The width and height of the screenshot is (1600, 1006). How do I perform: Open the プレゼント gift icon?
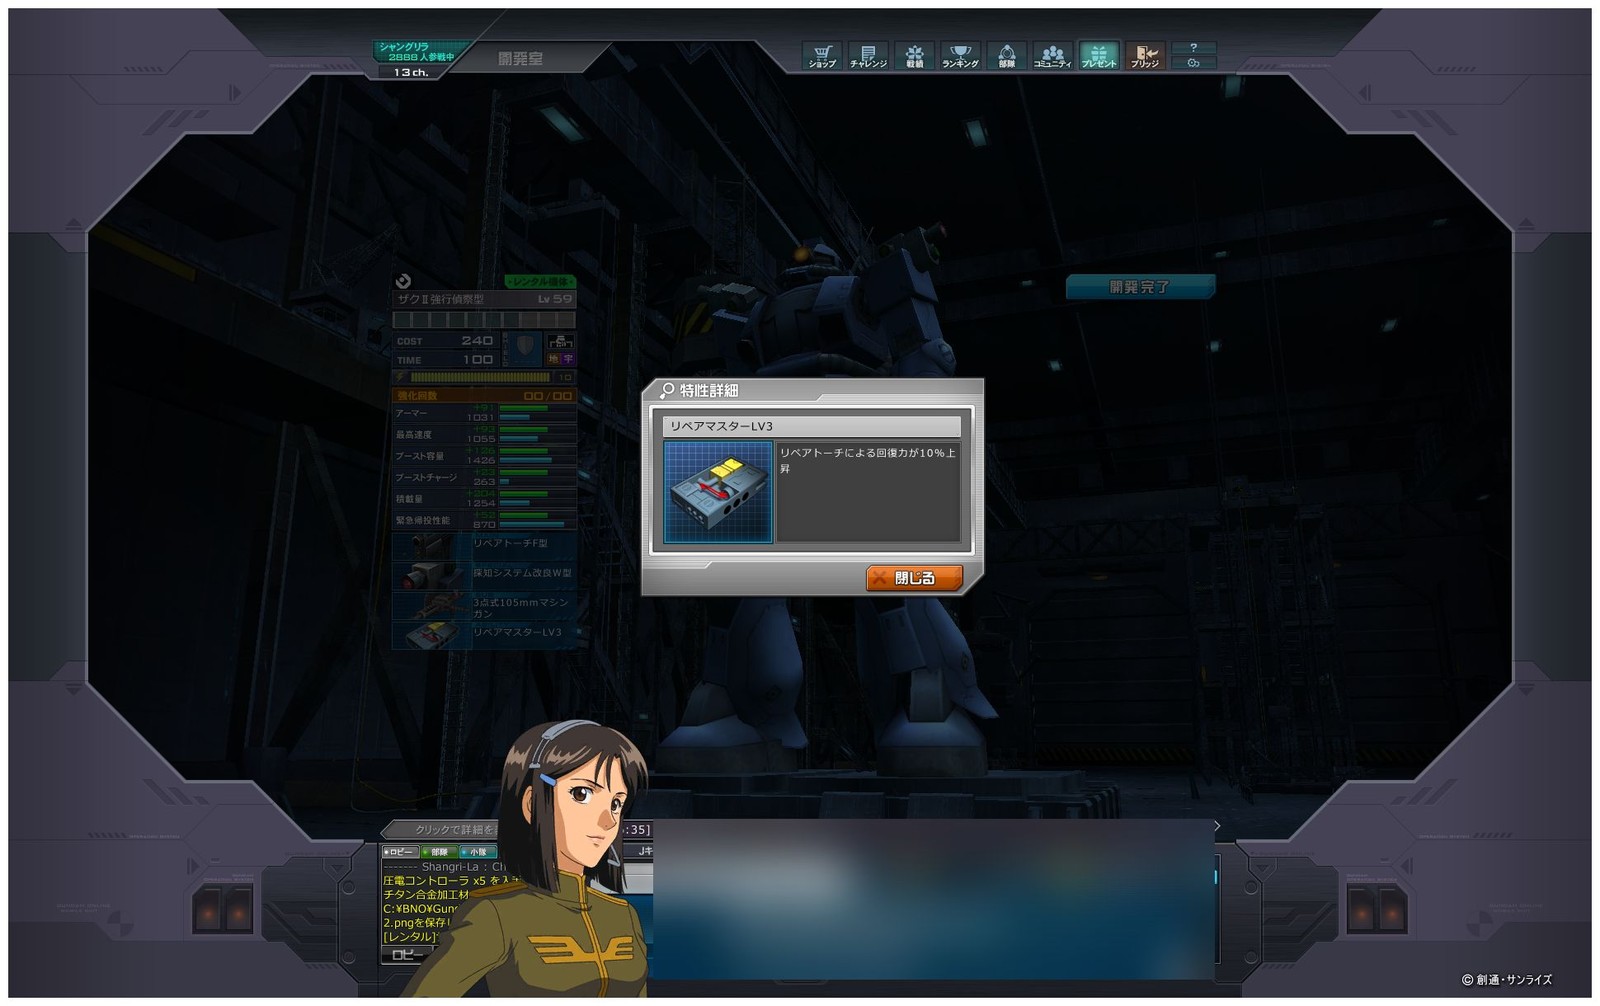pos(1098,56)
